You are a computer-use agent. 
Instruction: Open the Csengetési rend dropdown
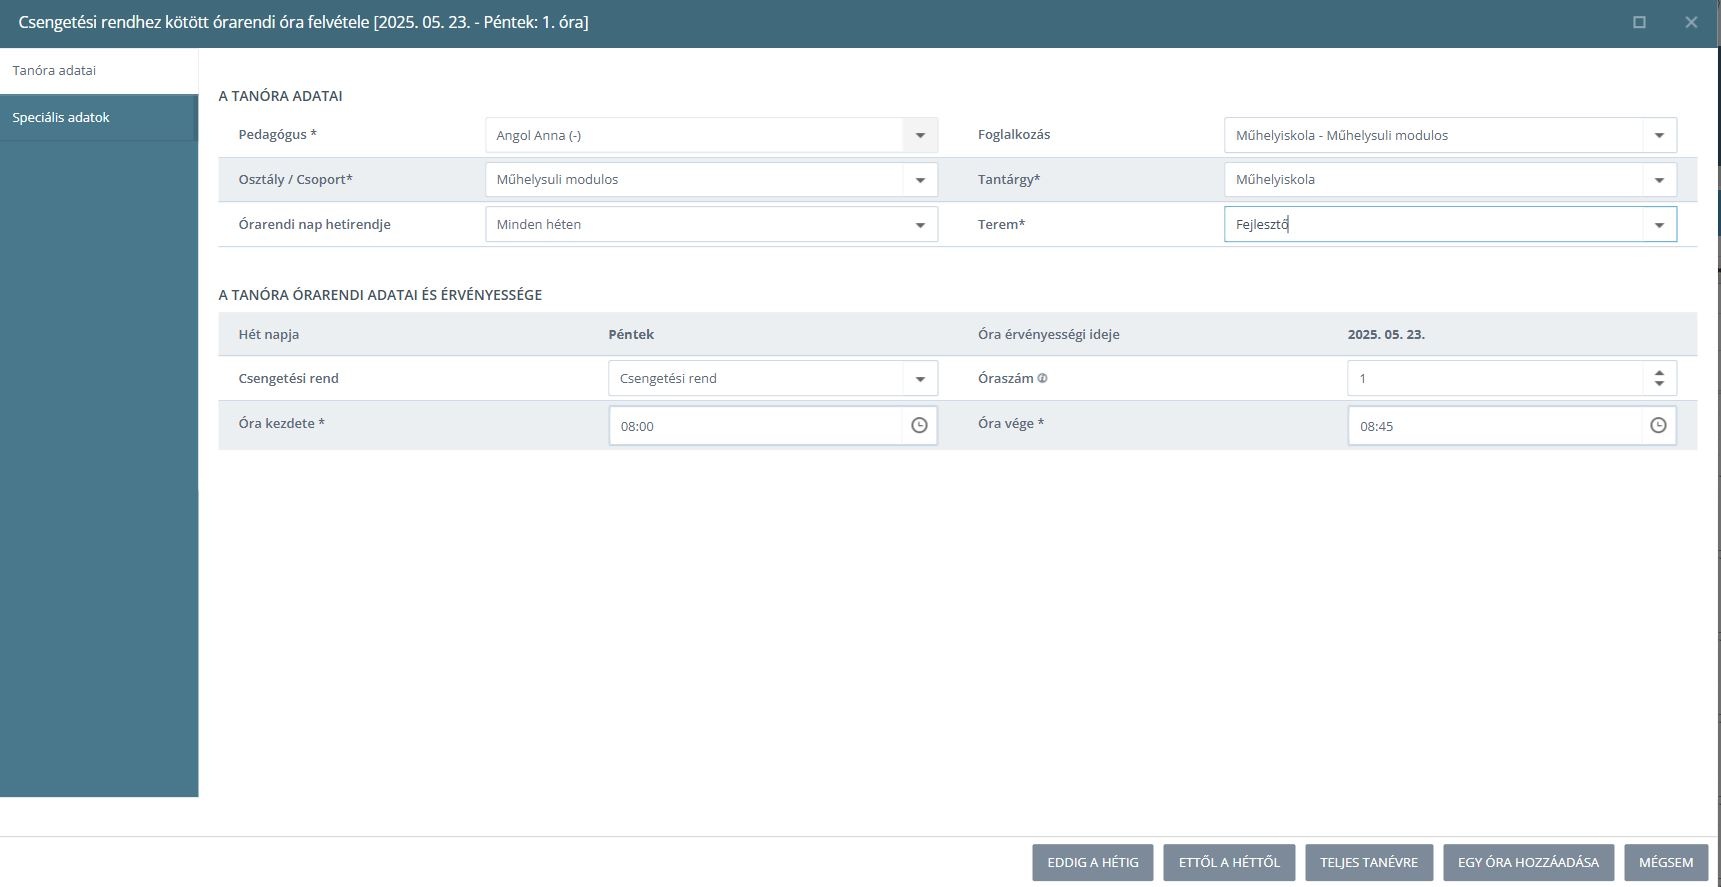pos(920,379)
